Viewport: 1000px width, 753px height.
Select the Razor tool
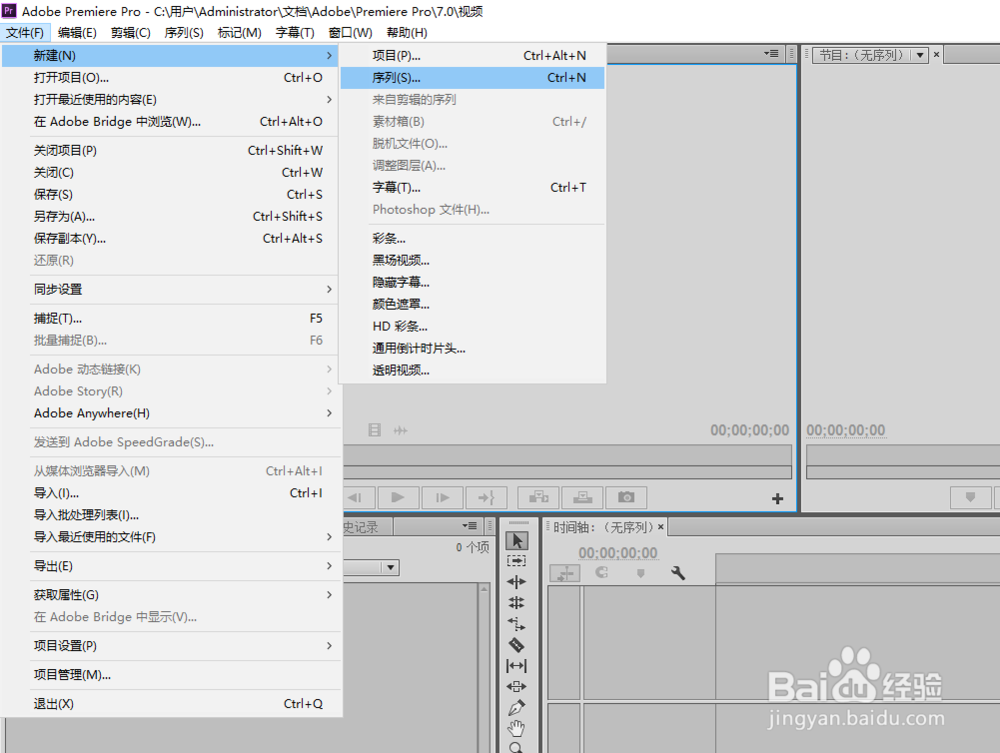point(517,645)
